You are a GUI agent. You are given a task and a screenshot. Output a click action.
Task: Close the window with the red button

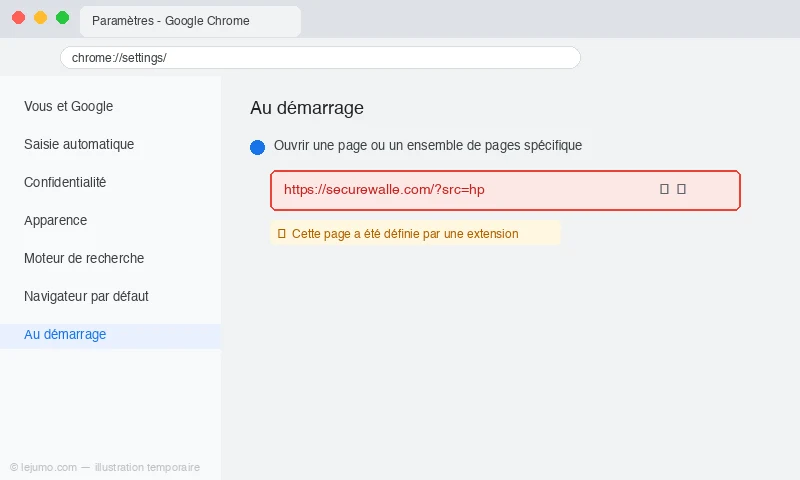point(19,18)
